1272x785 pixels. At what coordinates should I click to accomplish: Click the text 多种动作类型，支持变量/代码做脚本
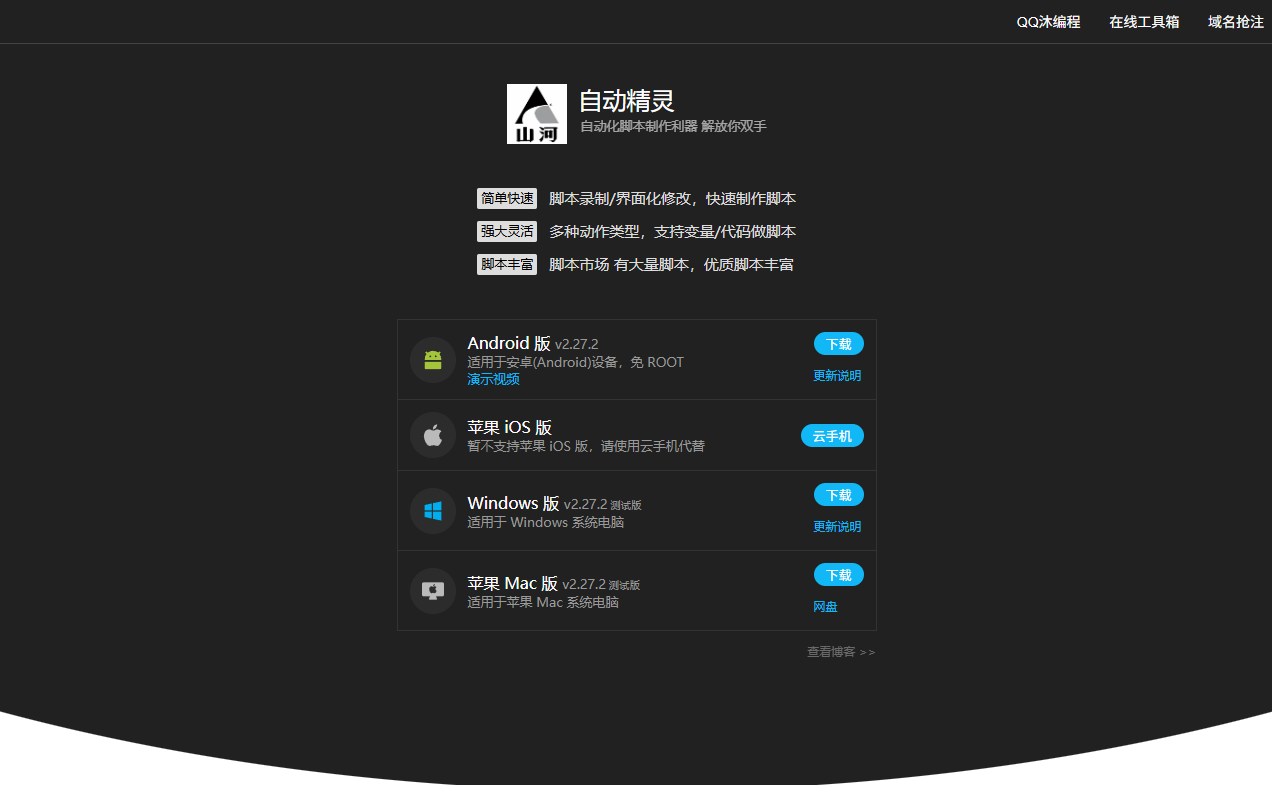coord(673,232)
